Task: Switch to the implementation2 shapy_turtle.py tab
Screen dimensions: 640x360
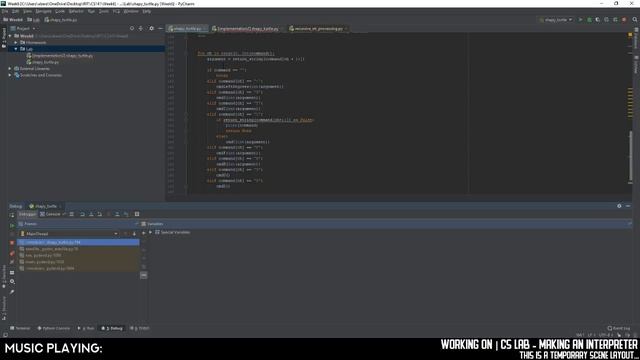Action: [x=247, y=29]
